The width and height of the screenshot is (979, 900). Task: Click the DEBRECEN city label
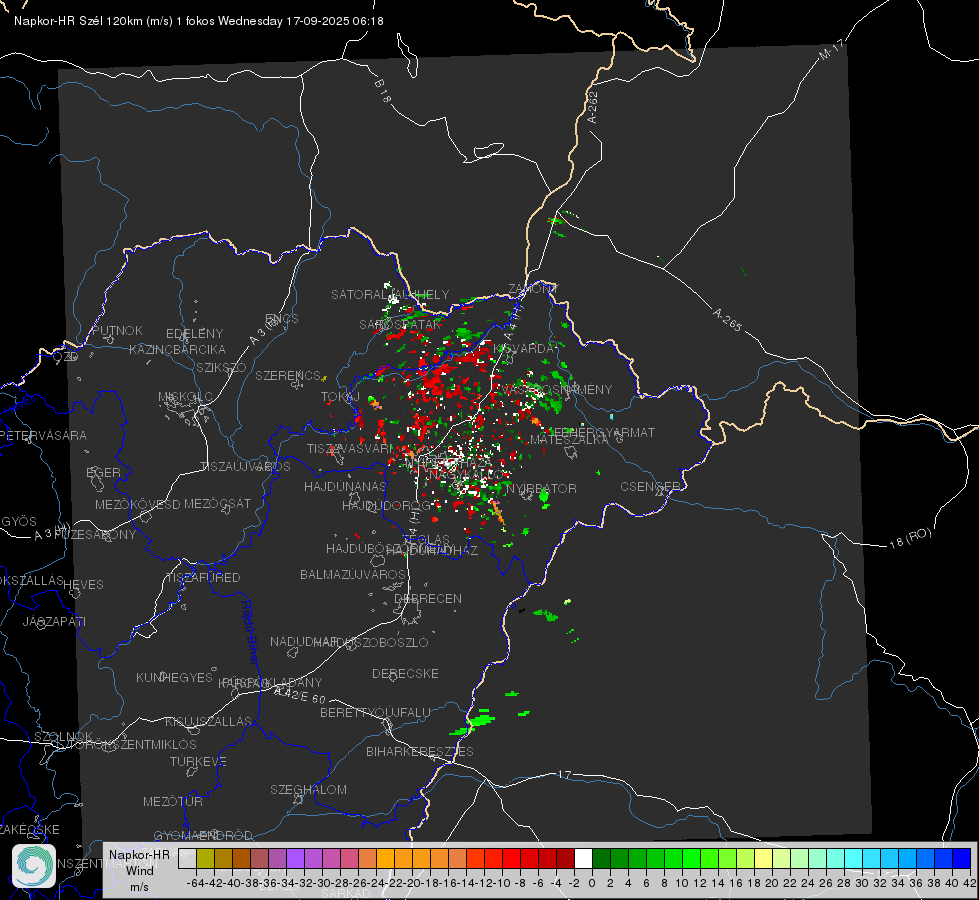[x=428, y=598]
